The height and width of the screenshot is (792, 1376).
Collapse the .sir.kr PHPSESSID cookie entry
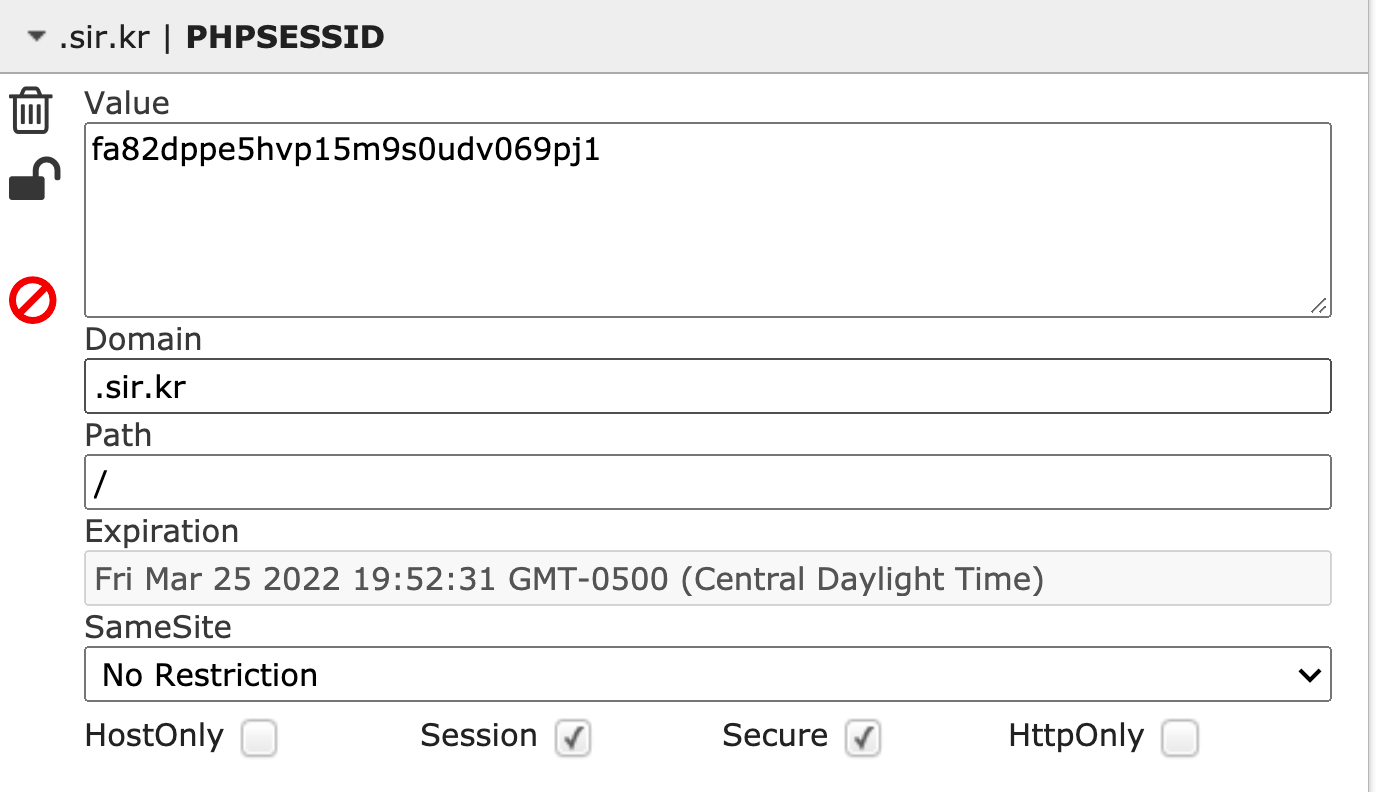37,37
